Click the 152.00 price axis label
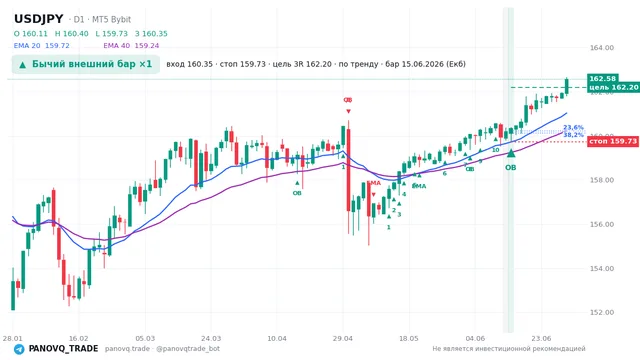 [x=602, y=312]
